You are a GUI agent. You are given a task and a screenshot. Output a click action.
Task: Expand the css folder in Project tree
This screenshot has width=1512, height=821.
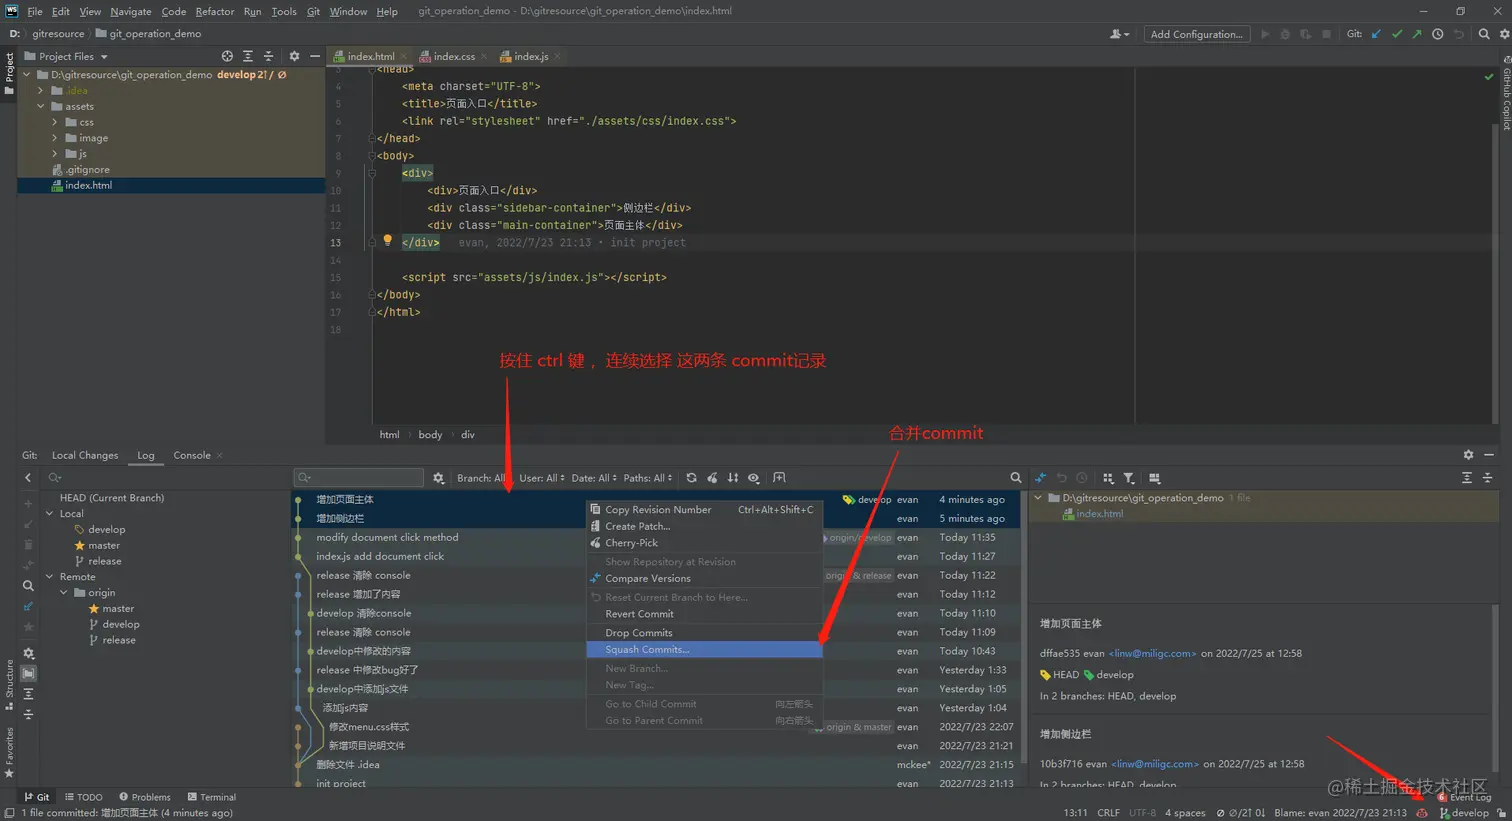tap(53, 122)
